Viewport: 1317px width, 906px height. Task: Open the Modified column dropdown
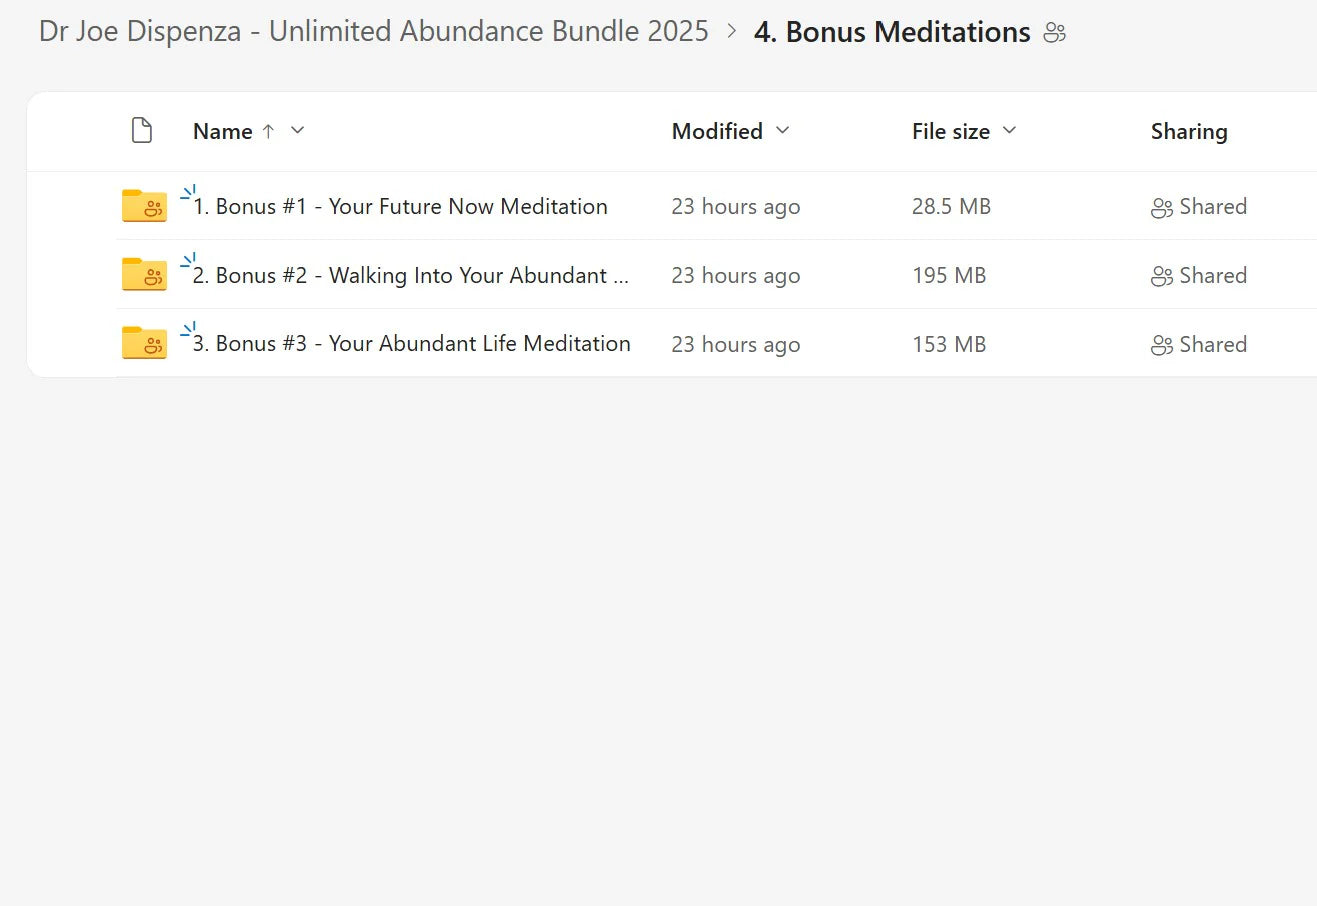[x=785, y=131]
